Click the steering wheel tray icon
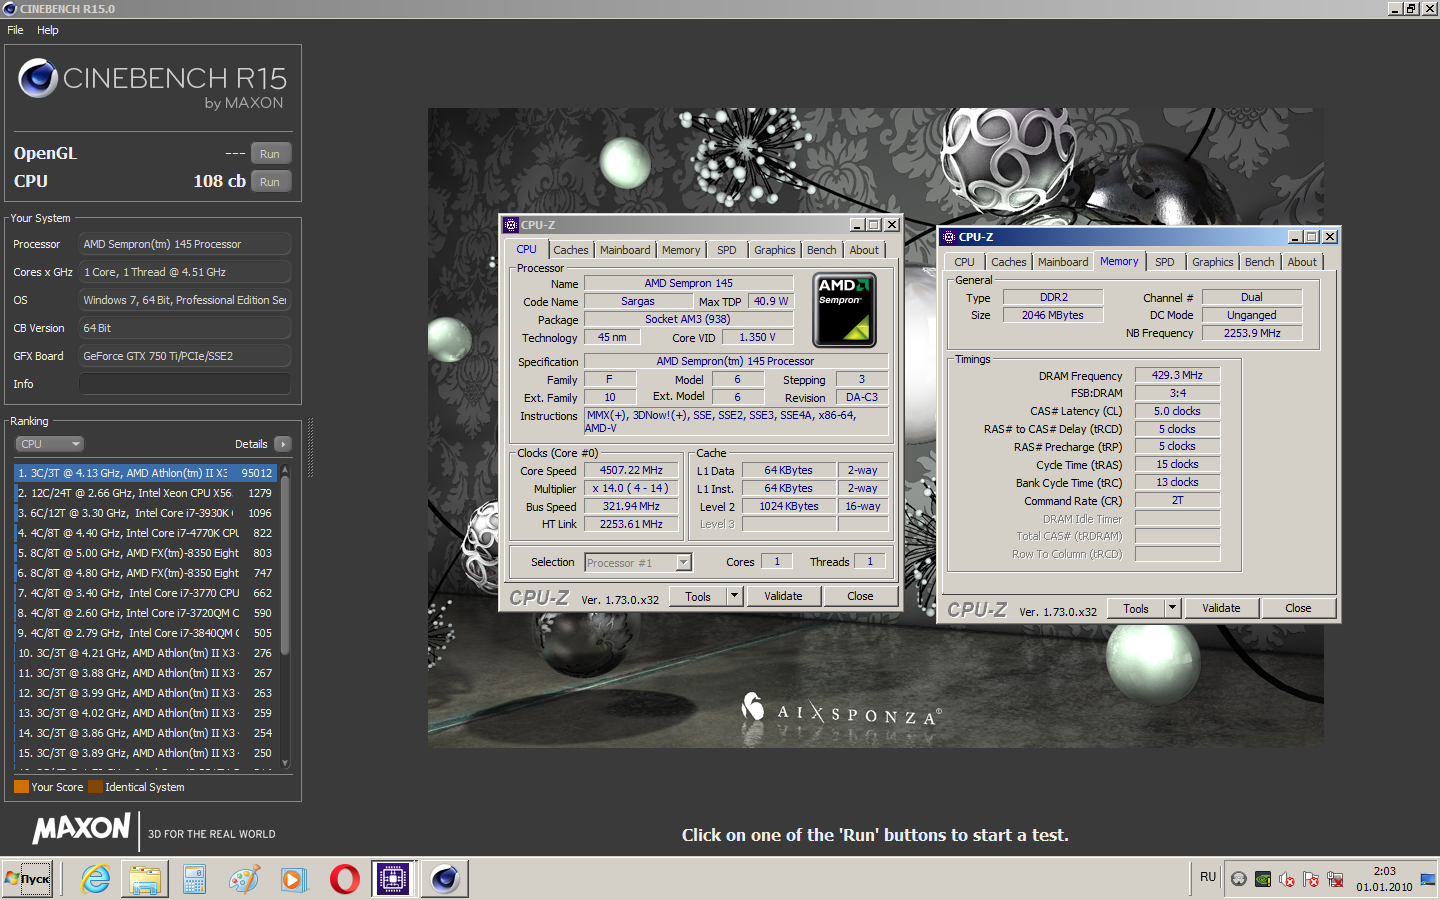The image size is (1440, 900). (1238, 879)
